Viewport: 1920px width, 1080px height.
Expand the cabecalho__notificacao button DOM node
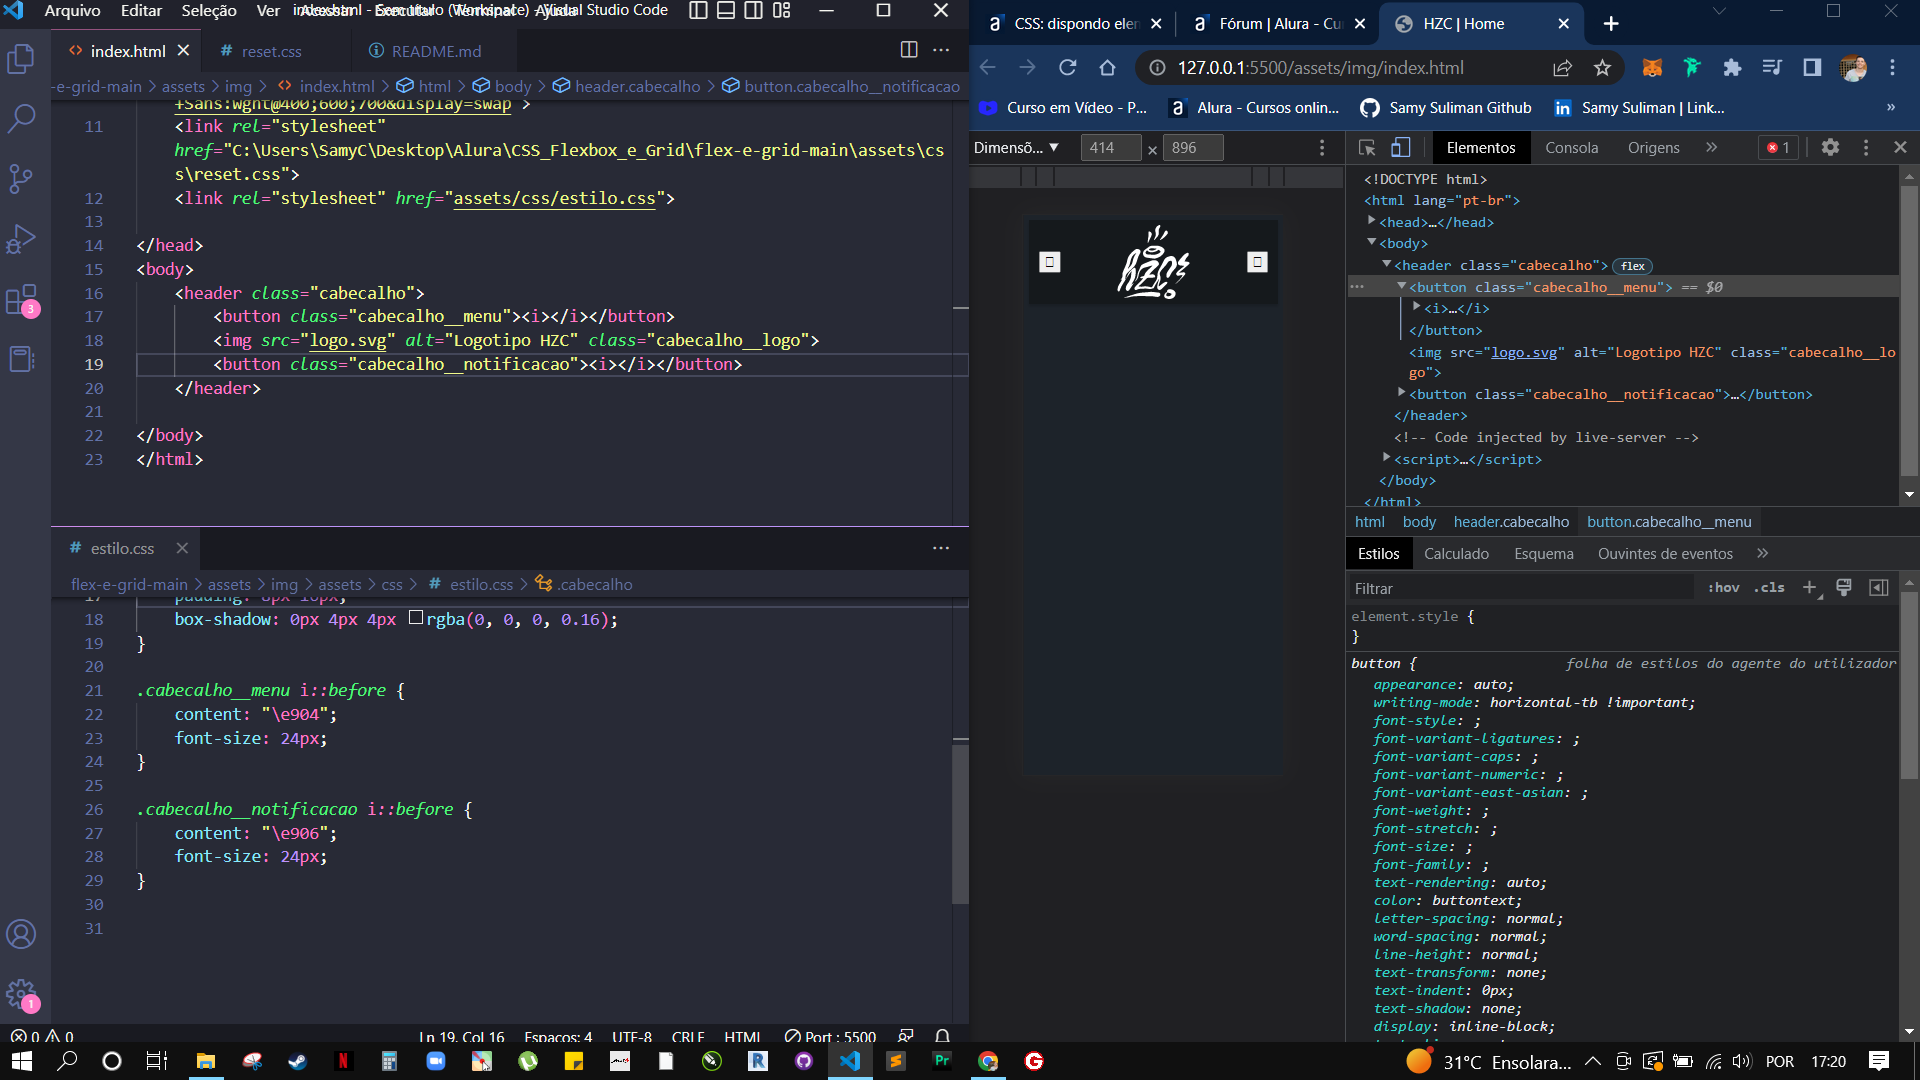1402,393
